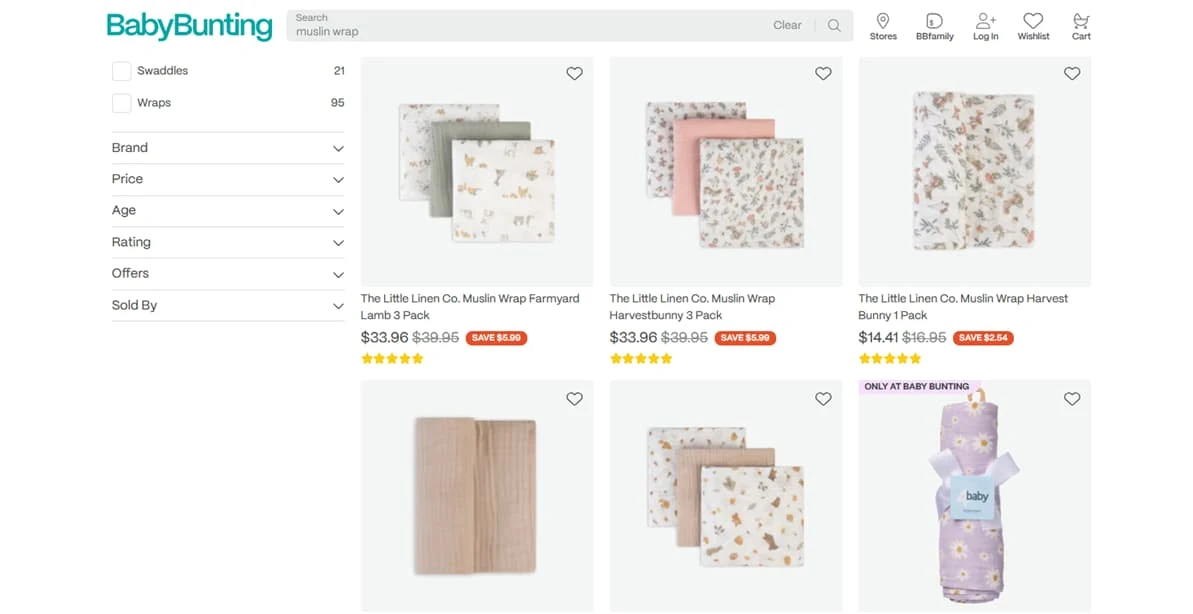
Task: Click the search field containing muslin wrap
Action: coord(530,31)
